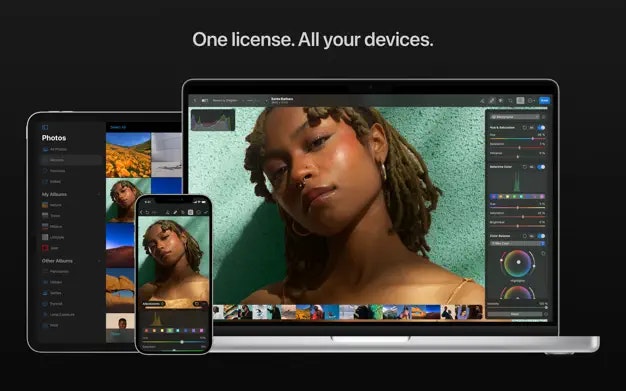This screenshot has width=626, height=391.
Task: Select the magenta swatch in Mac Selective Color
Action: coord(542,196)
